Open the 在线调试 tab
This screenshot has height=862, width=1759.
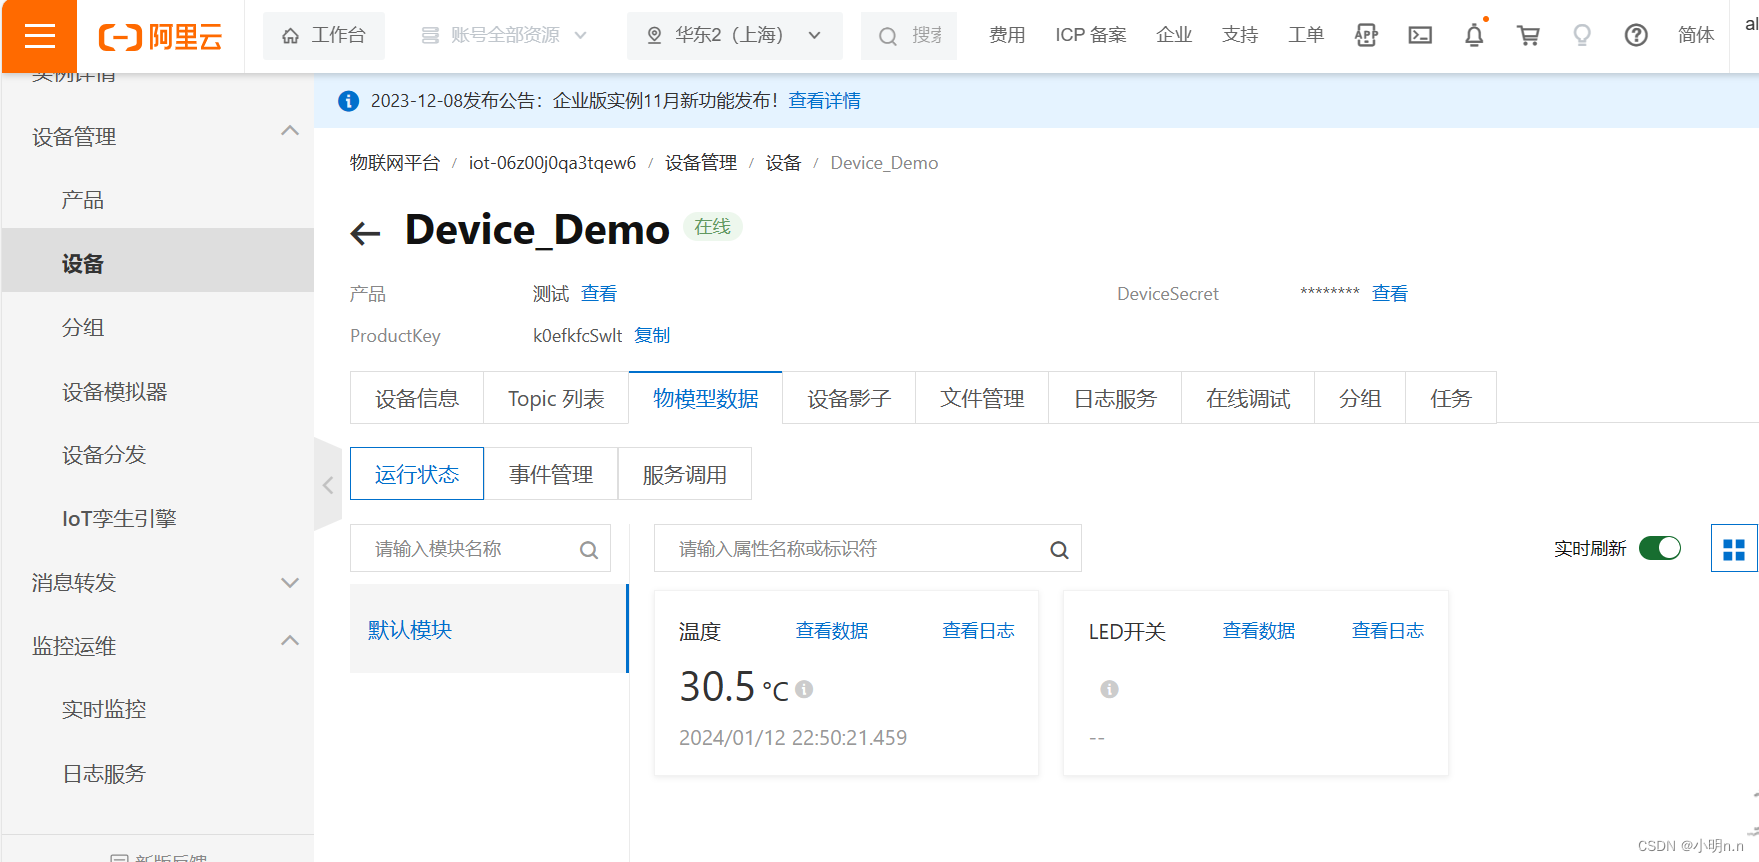pyautogui.click(x=1248, y=398)
